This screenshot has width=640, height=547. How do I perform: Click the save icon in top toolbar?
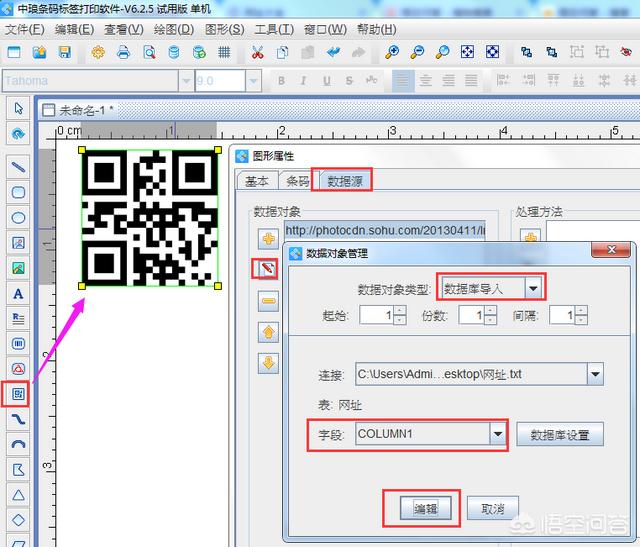(65, 52)
